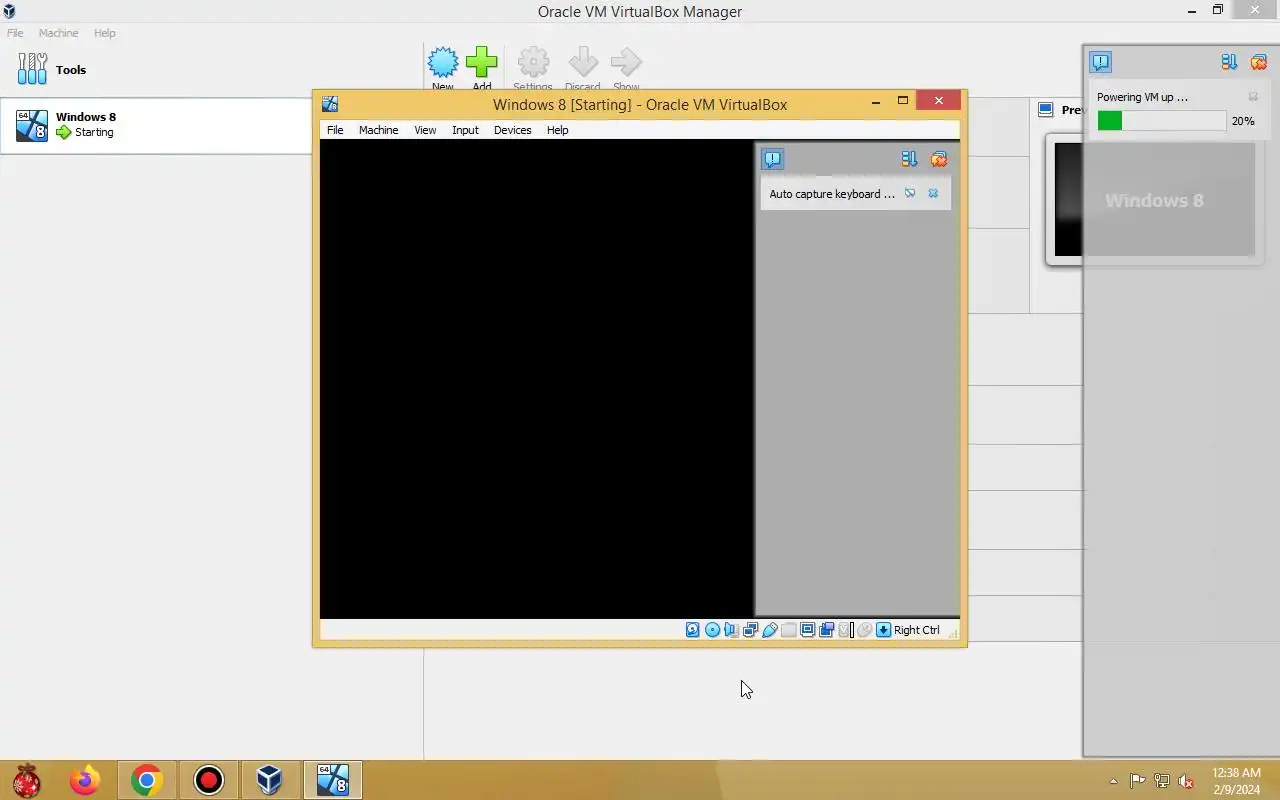Viewport: 1280px width, 800px height.
Task: Open Help menu in VirtualBox Manager
Action: [105, 33]
